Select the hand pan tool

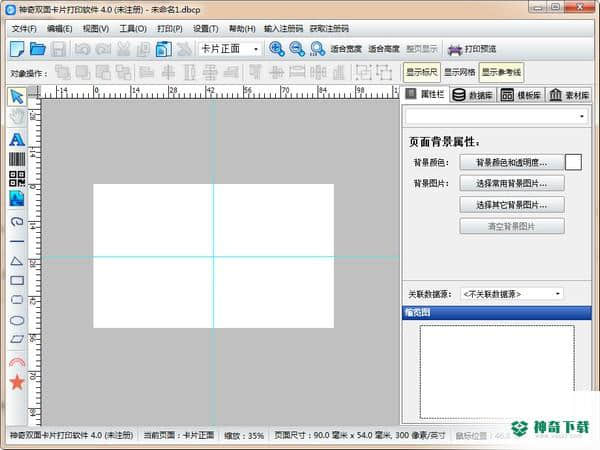tap(17, 117)
